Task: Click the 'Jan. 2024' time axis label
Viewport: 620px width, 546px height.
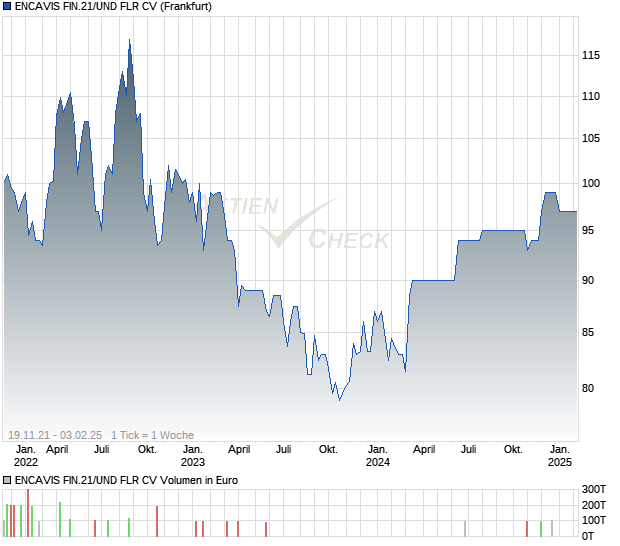Action: pos(378,455)
